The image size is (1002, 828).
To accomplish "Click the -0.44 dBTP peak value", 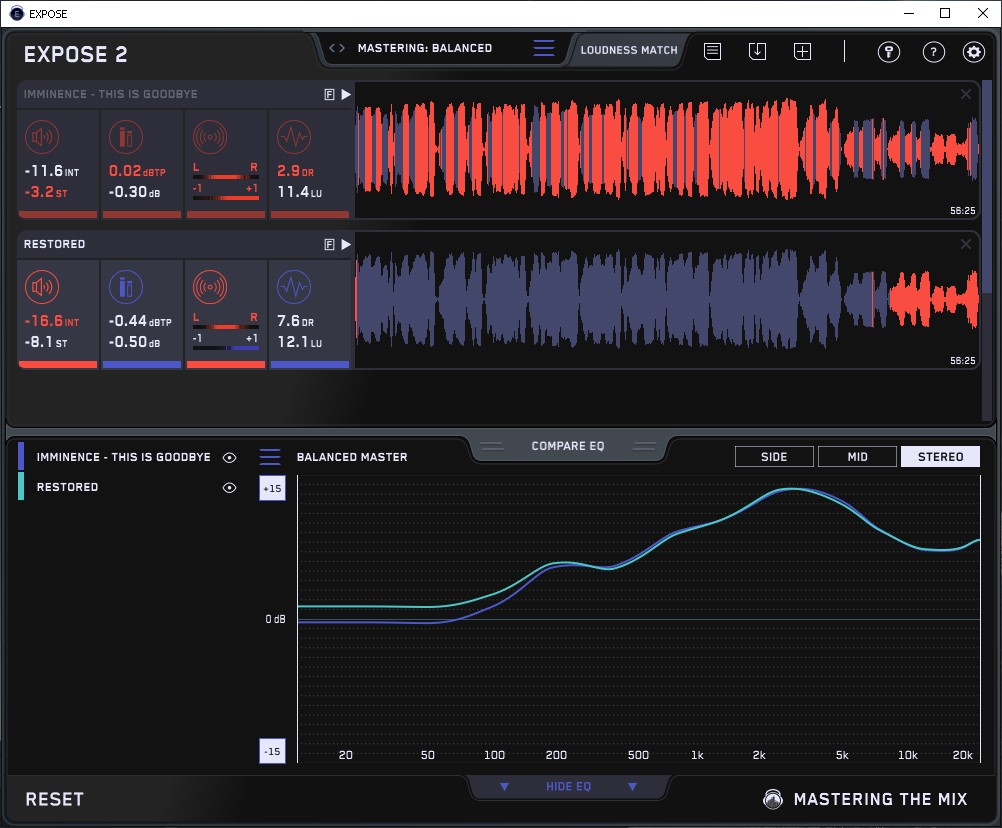I will click(x=140, y=321).
